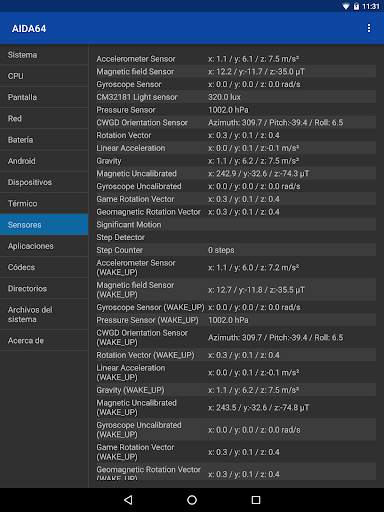
Task: Open the Códecs section
Action: pyautogui.click(x=44, y=267)
